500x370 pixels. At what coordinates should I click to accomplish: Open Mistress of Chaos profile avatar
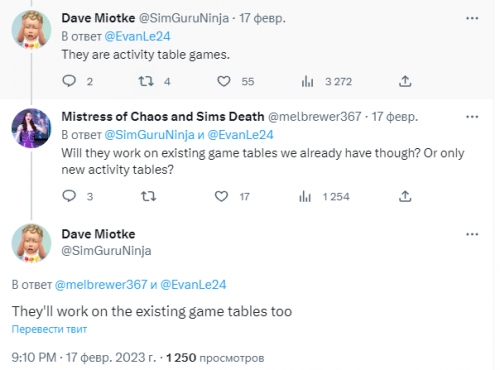[31, 128]
